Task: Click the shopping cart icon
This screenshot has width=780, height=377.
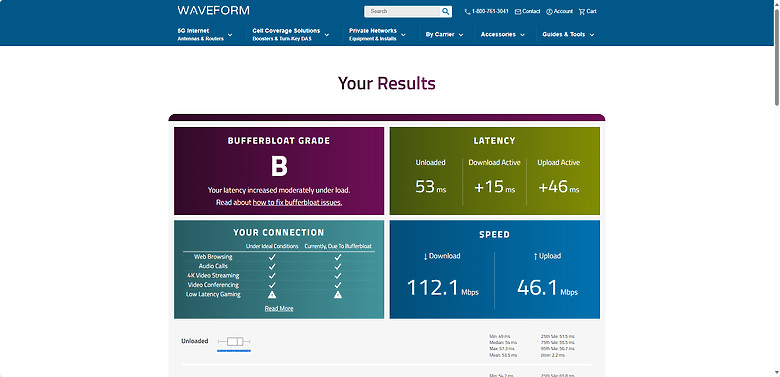Action: point(582,11)
